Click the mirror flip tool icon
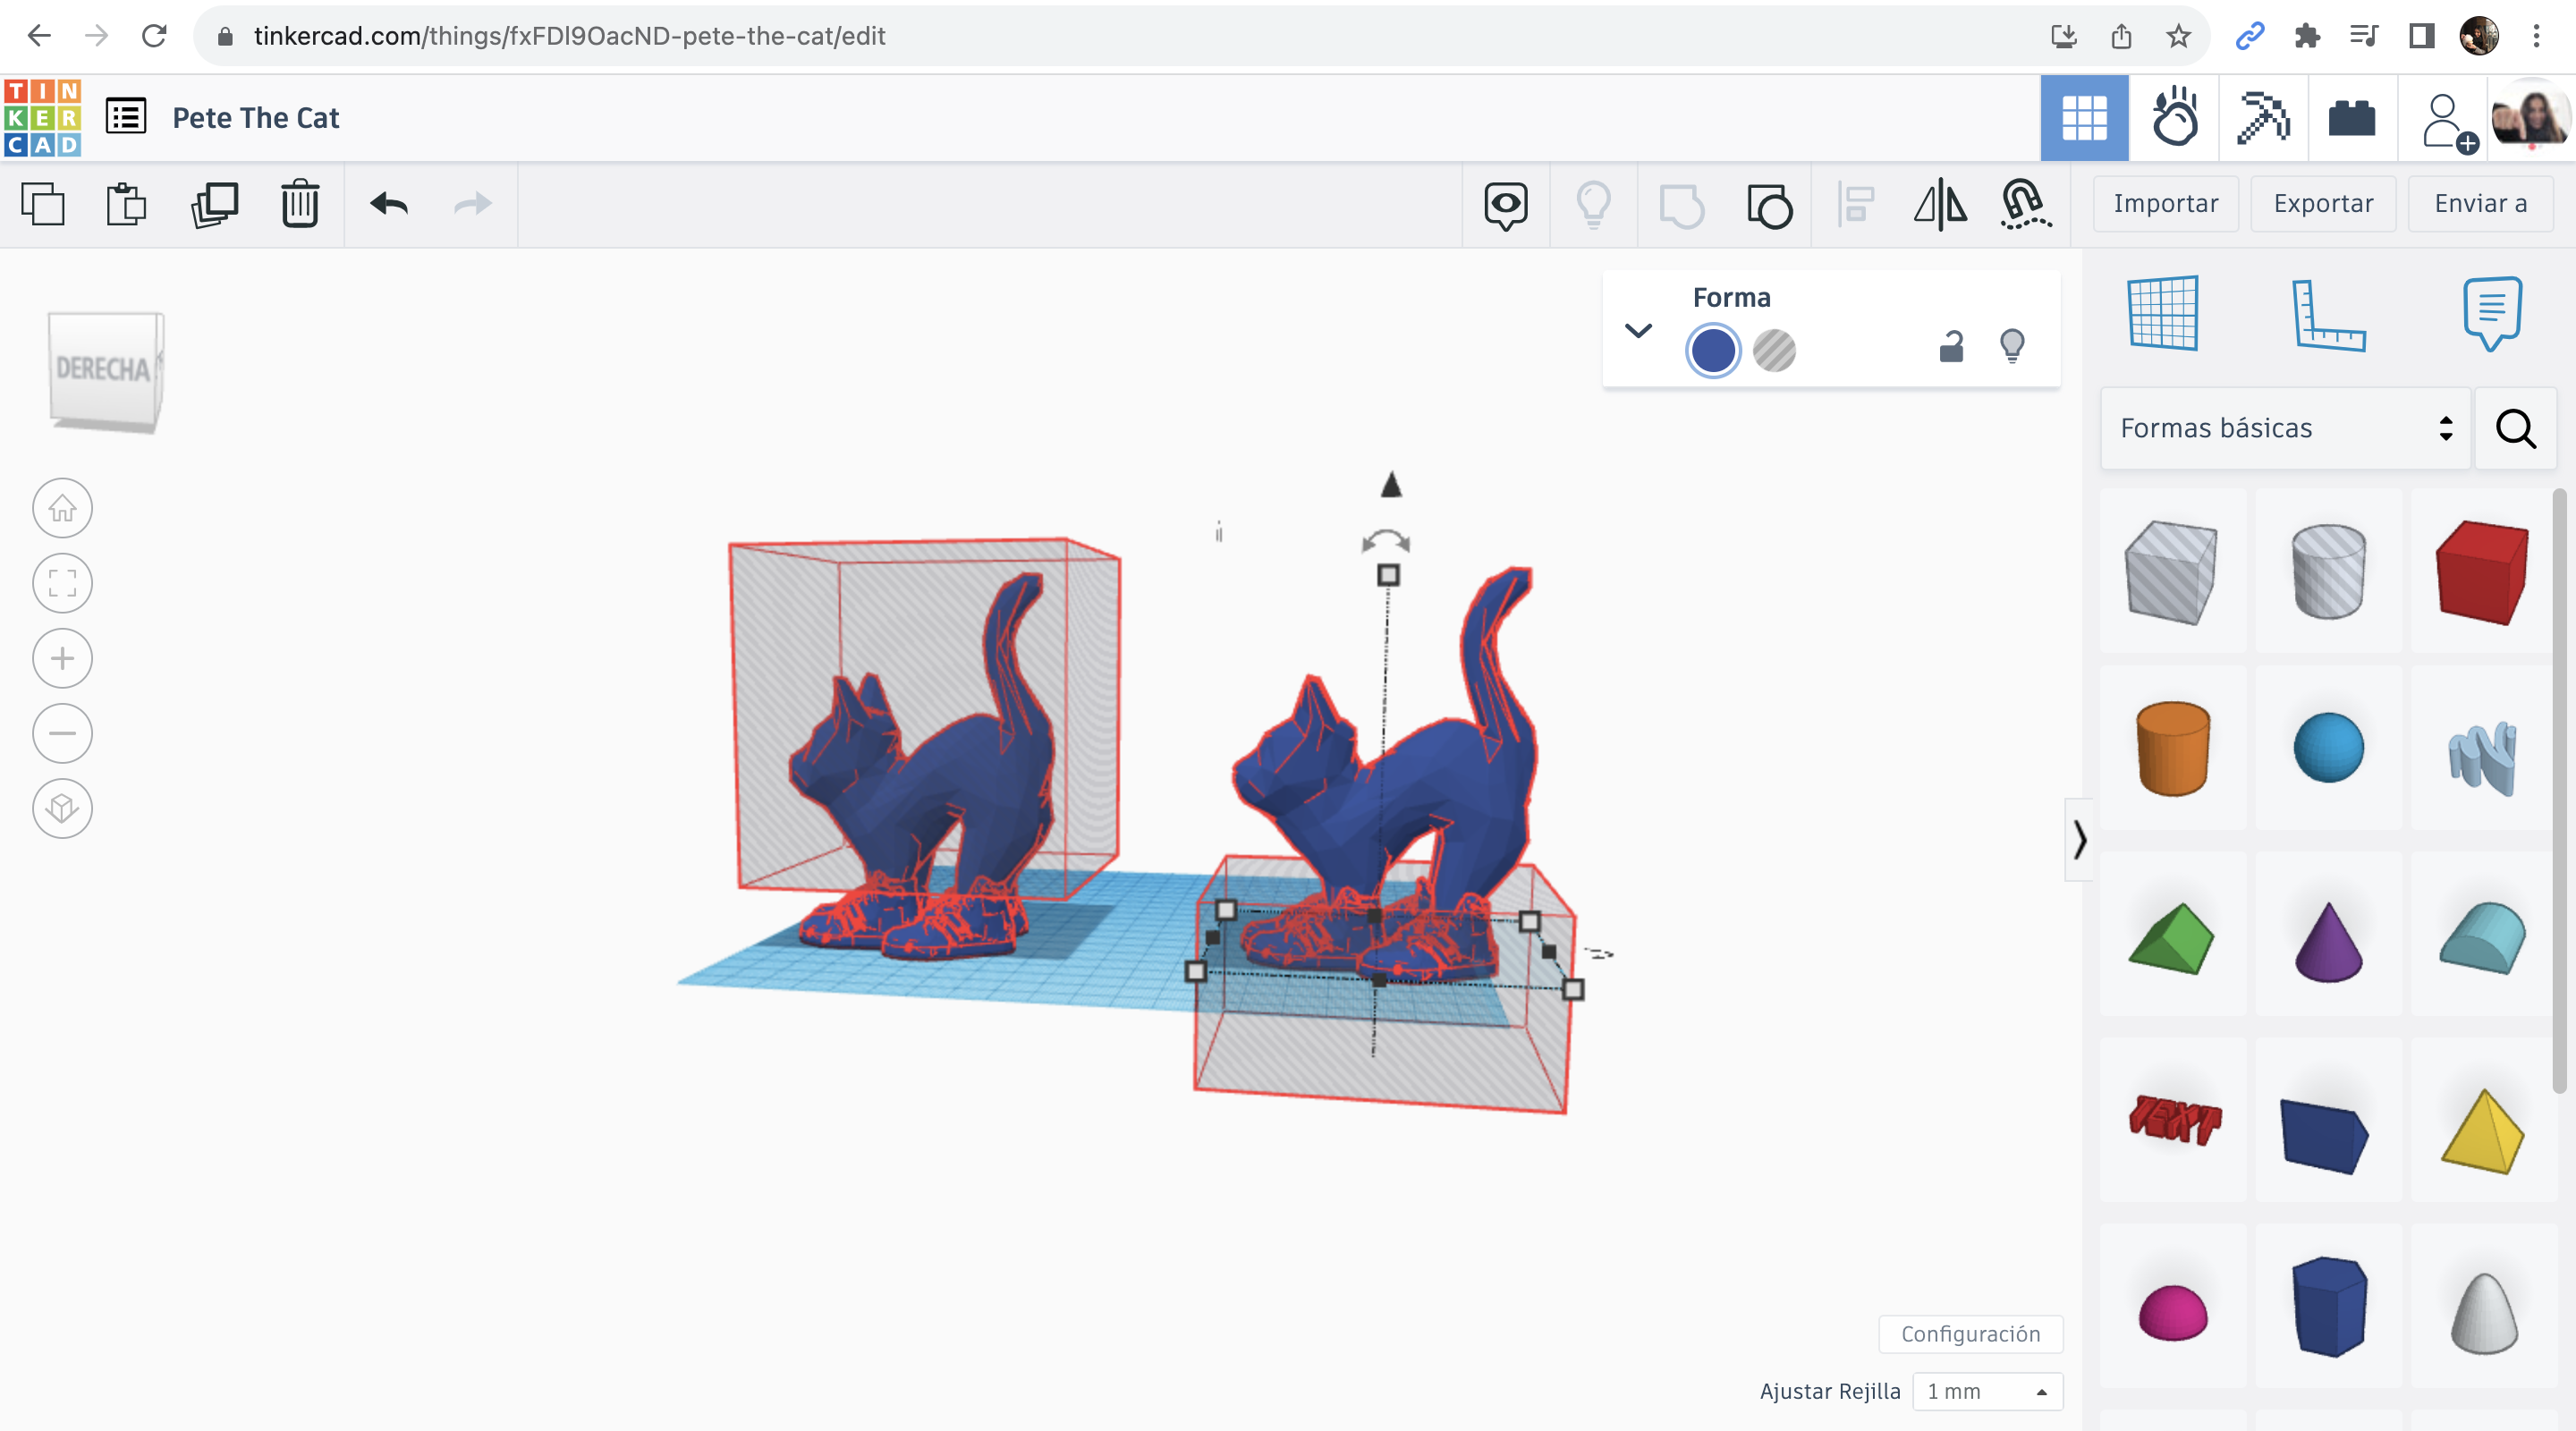Viewport: 2576px width, 1431px height. click(1940, 204)
